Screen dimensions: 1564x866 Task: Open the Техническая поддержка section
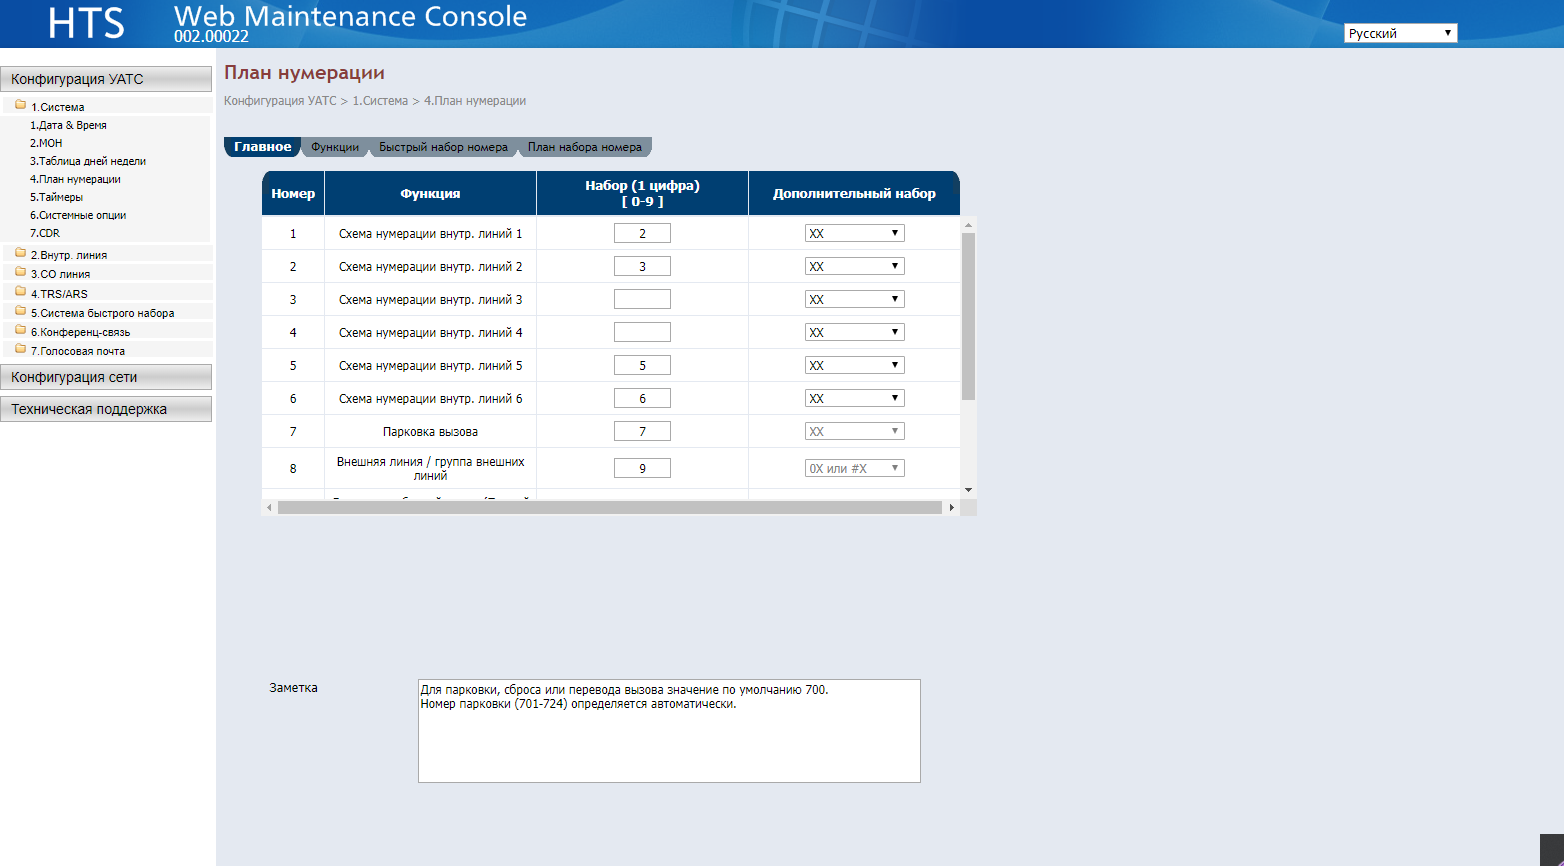coord(106,409)
